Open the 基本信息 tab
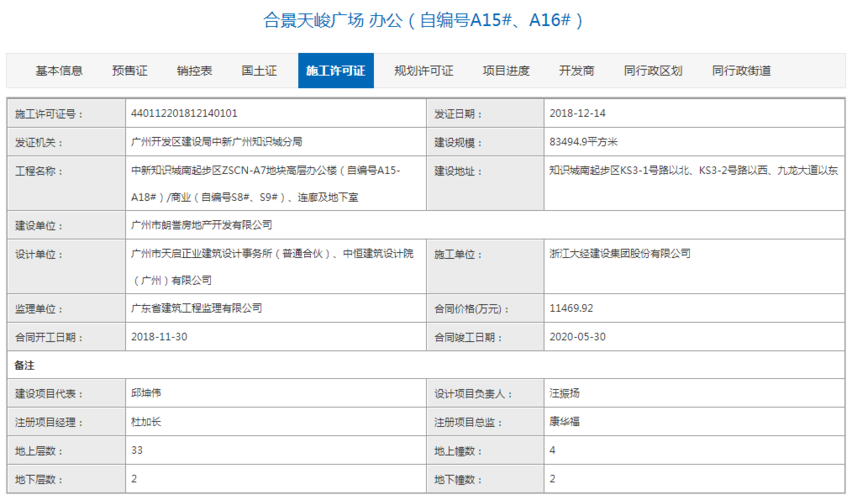Image resolution: width=852 pixels, height=500 pixels. pyautogui.click(x=59, y=71)
